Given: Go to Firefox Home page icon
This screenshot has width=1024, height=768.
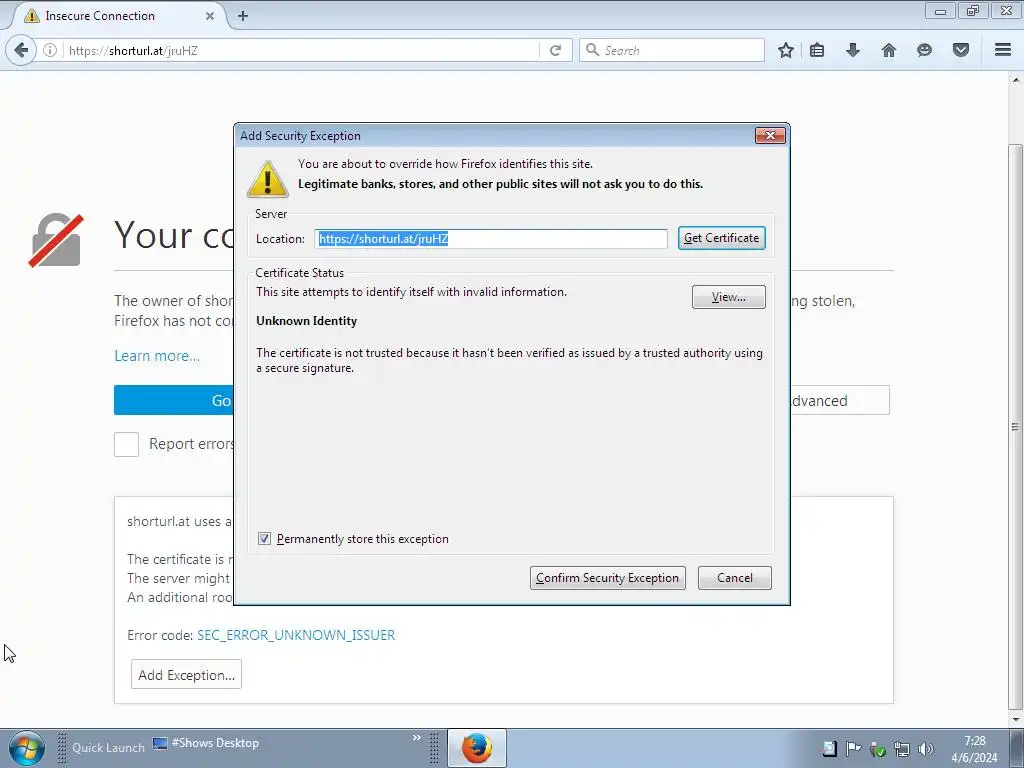Looking at the screenshot, I should 888,50.
